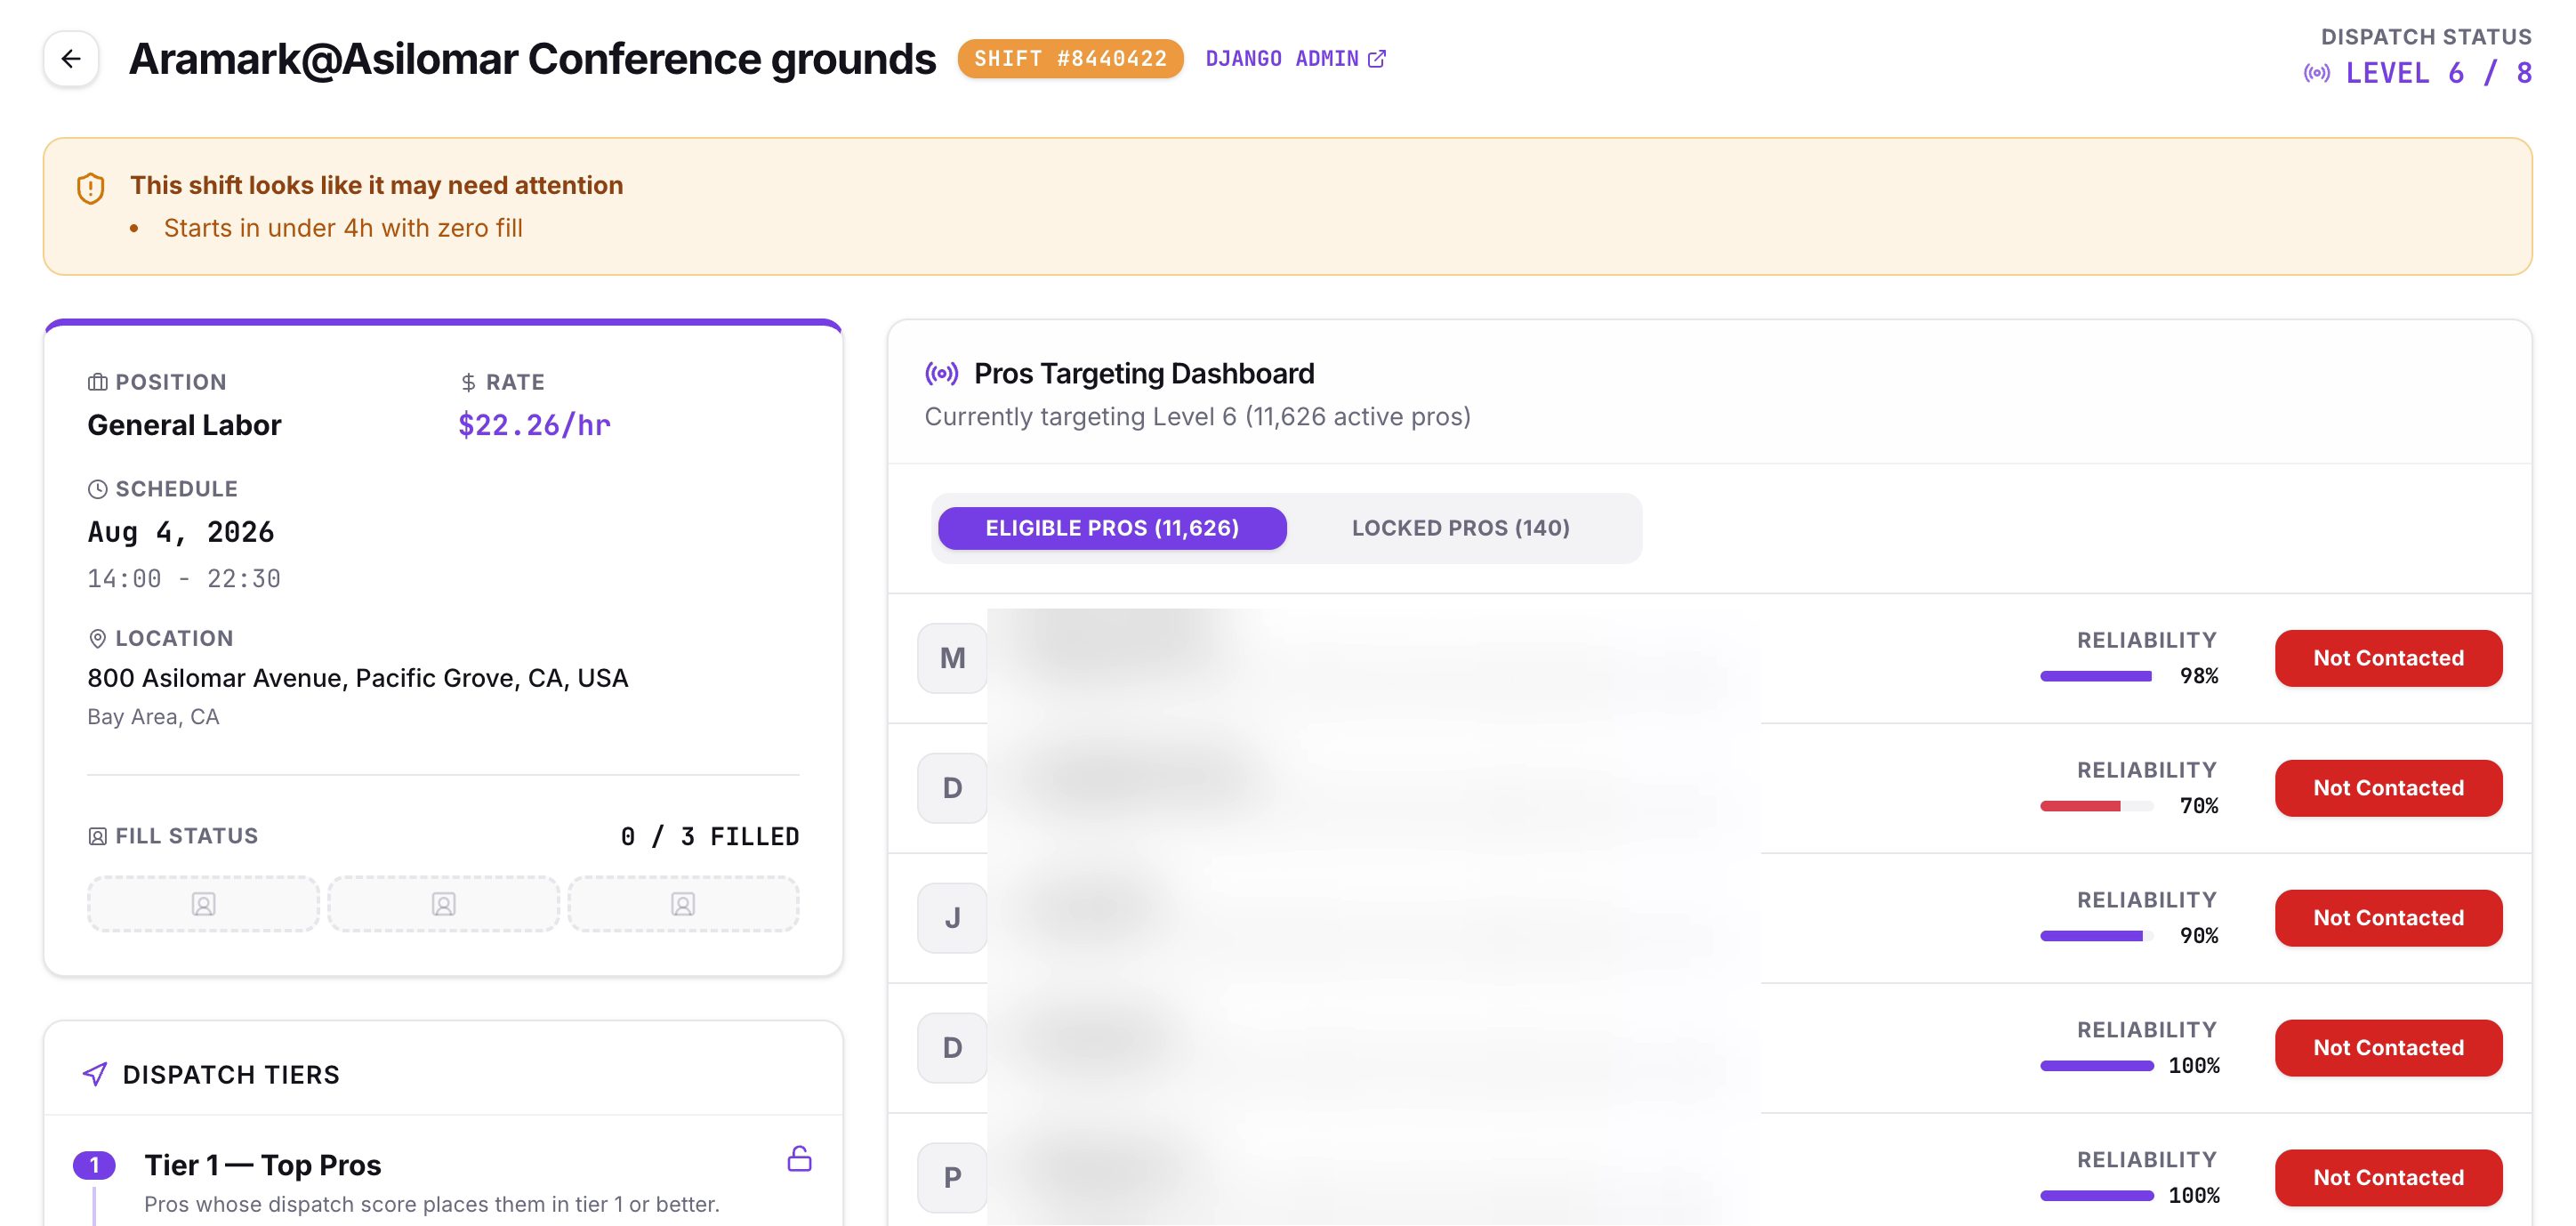
Task: Click the $22.26/hr rate value
Action: point(534,425)
